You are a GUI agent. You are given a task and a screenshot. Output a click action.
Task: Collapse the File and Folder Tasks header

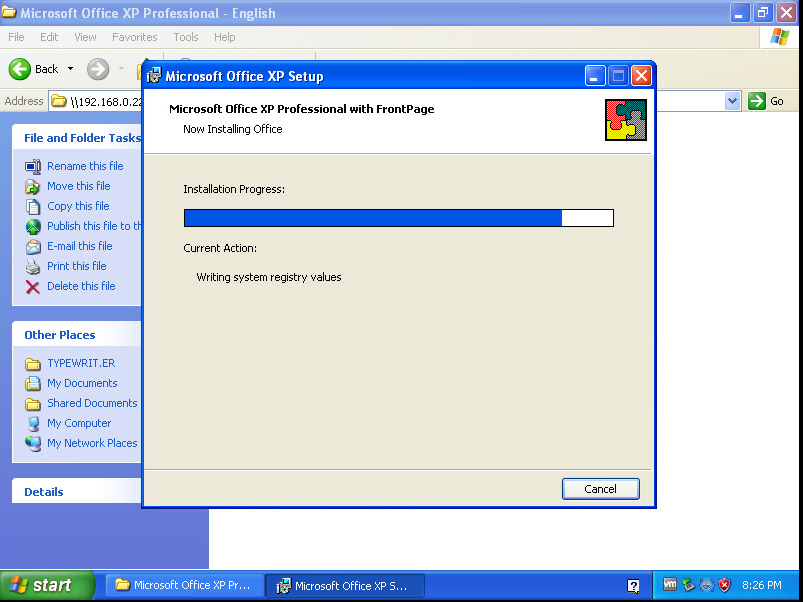(77, 138)
